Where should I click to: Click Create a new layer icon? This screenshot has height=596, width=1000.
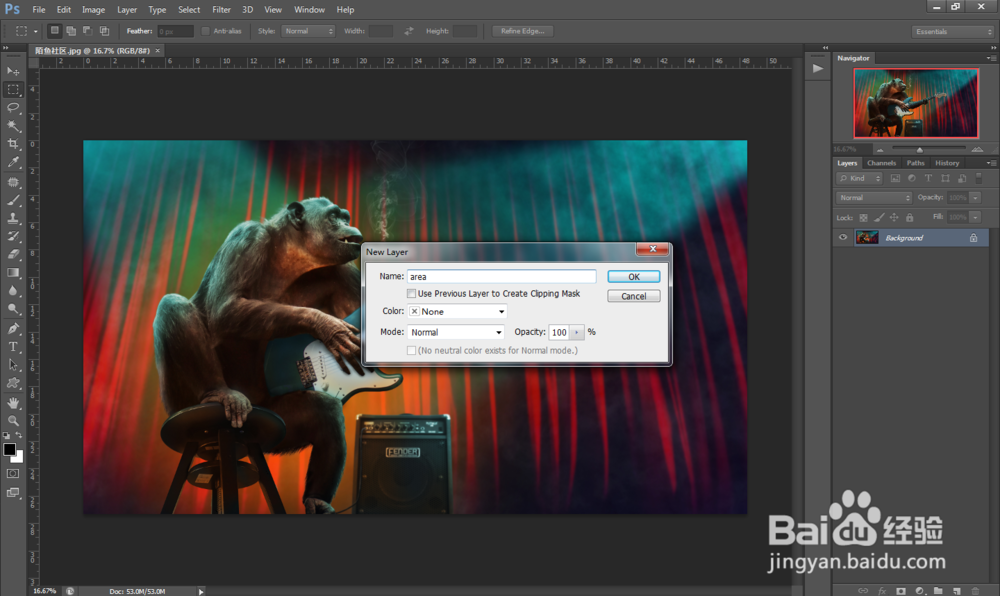point(957,591)
